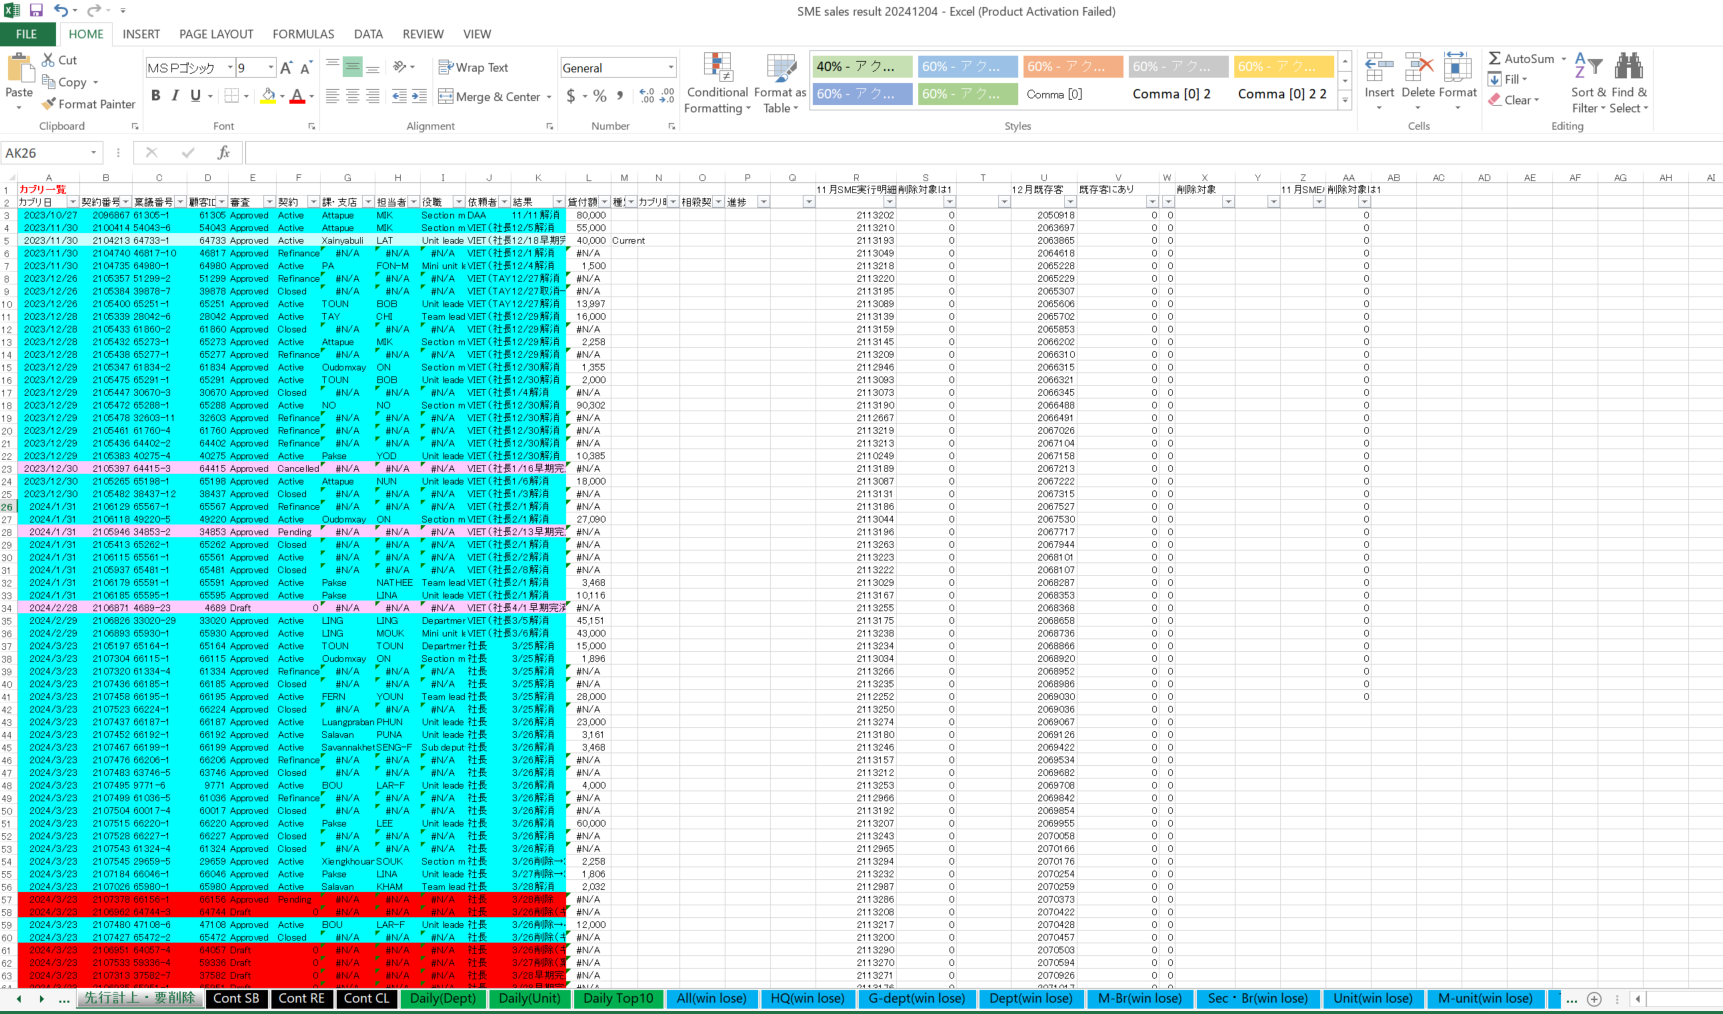This screenshot has height=1014, width=1723.
Task: Decrease indent in Alignment group
Action: pyautogui.click(x=399, y=96)
